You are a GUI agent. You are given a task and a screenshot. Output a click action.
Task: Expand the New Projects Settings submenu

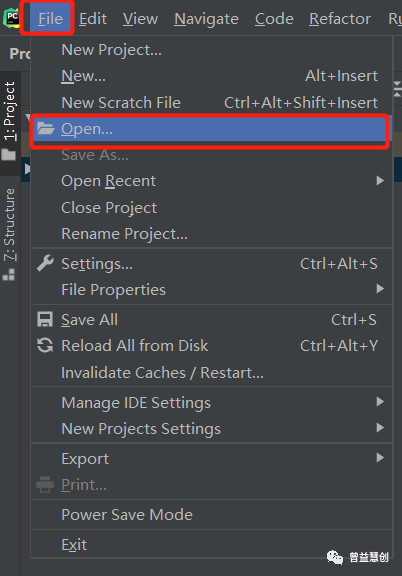(212, 428)
